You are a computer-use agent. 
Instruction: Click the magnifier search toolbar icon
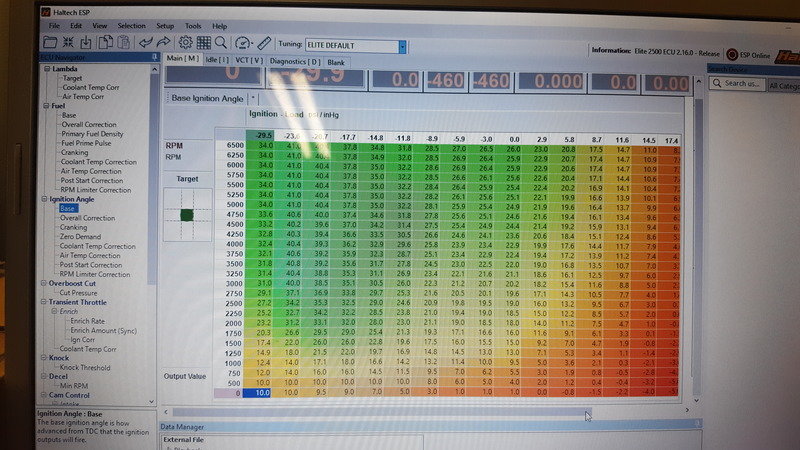(221, 42)
